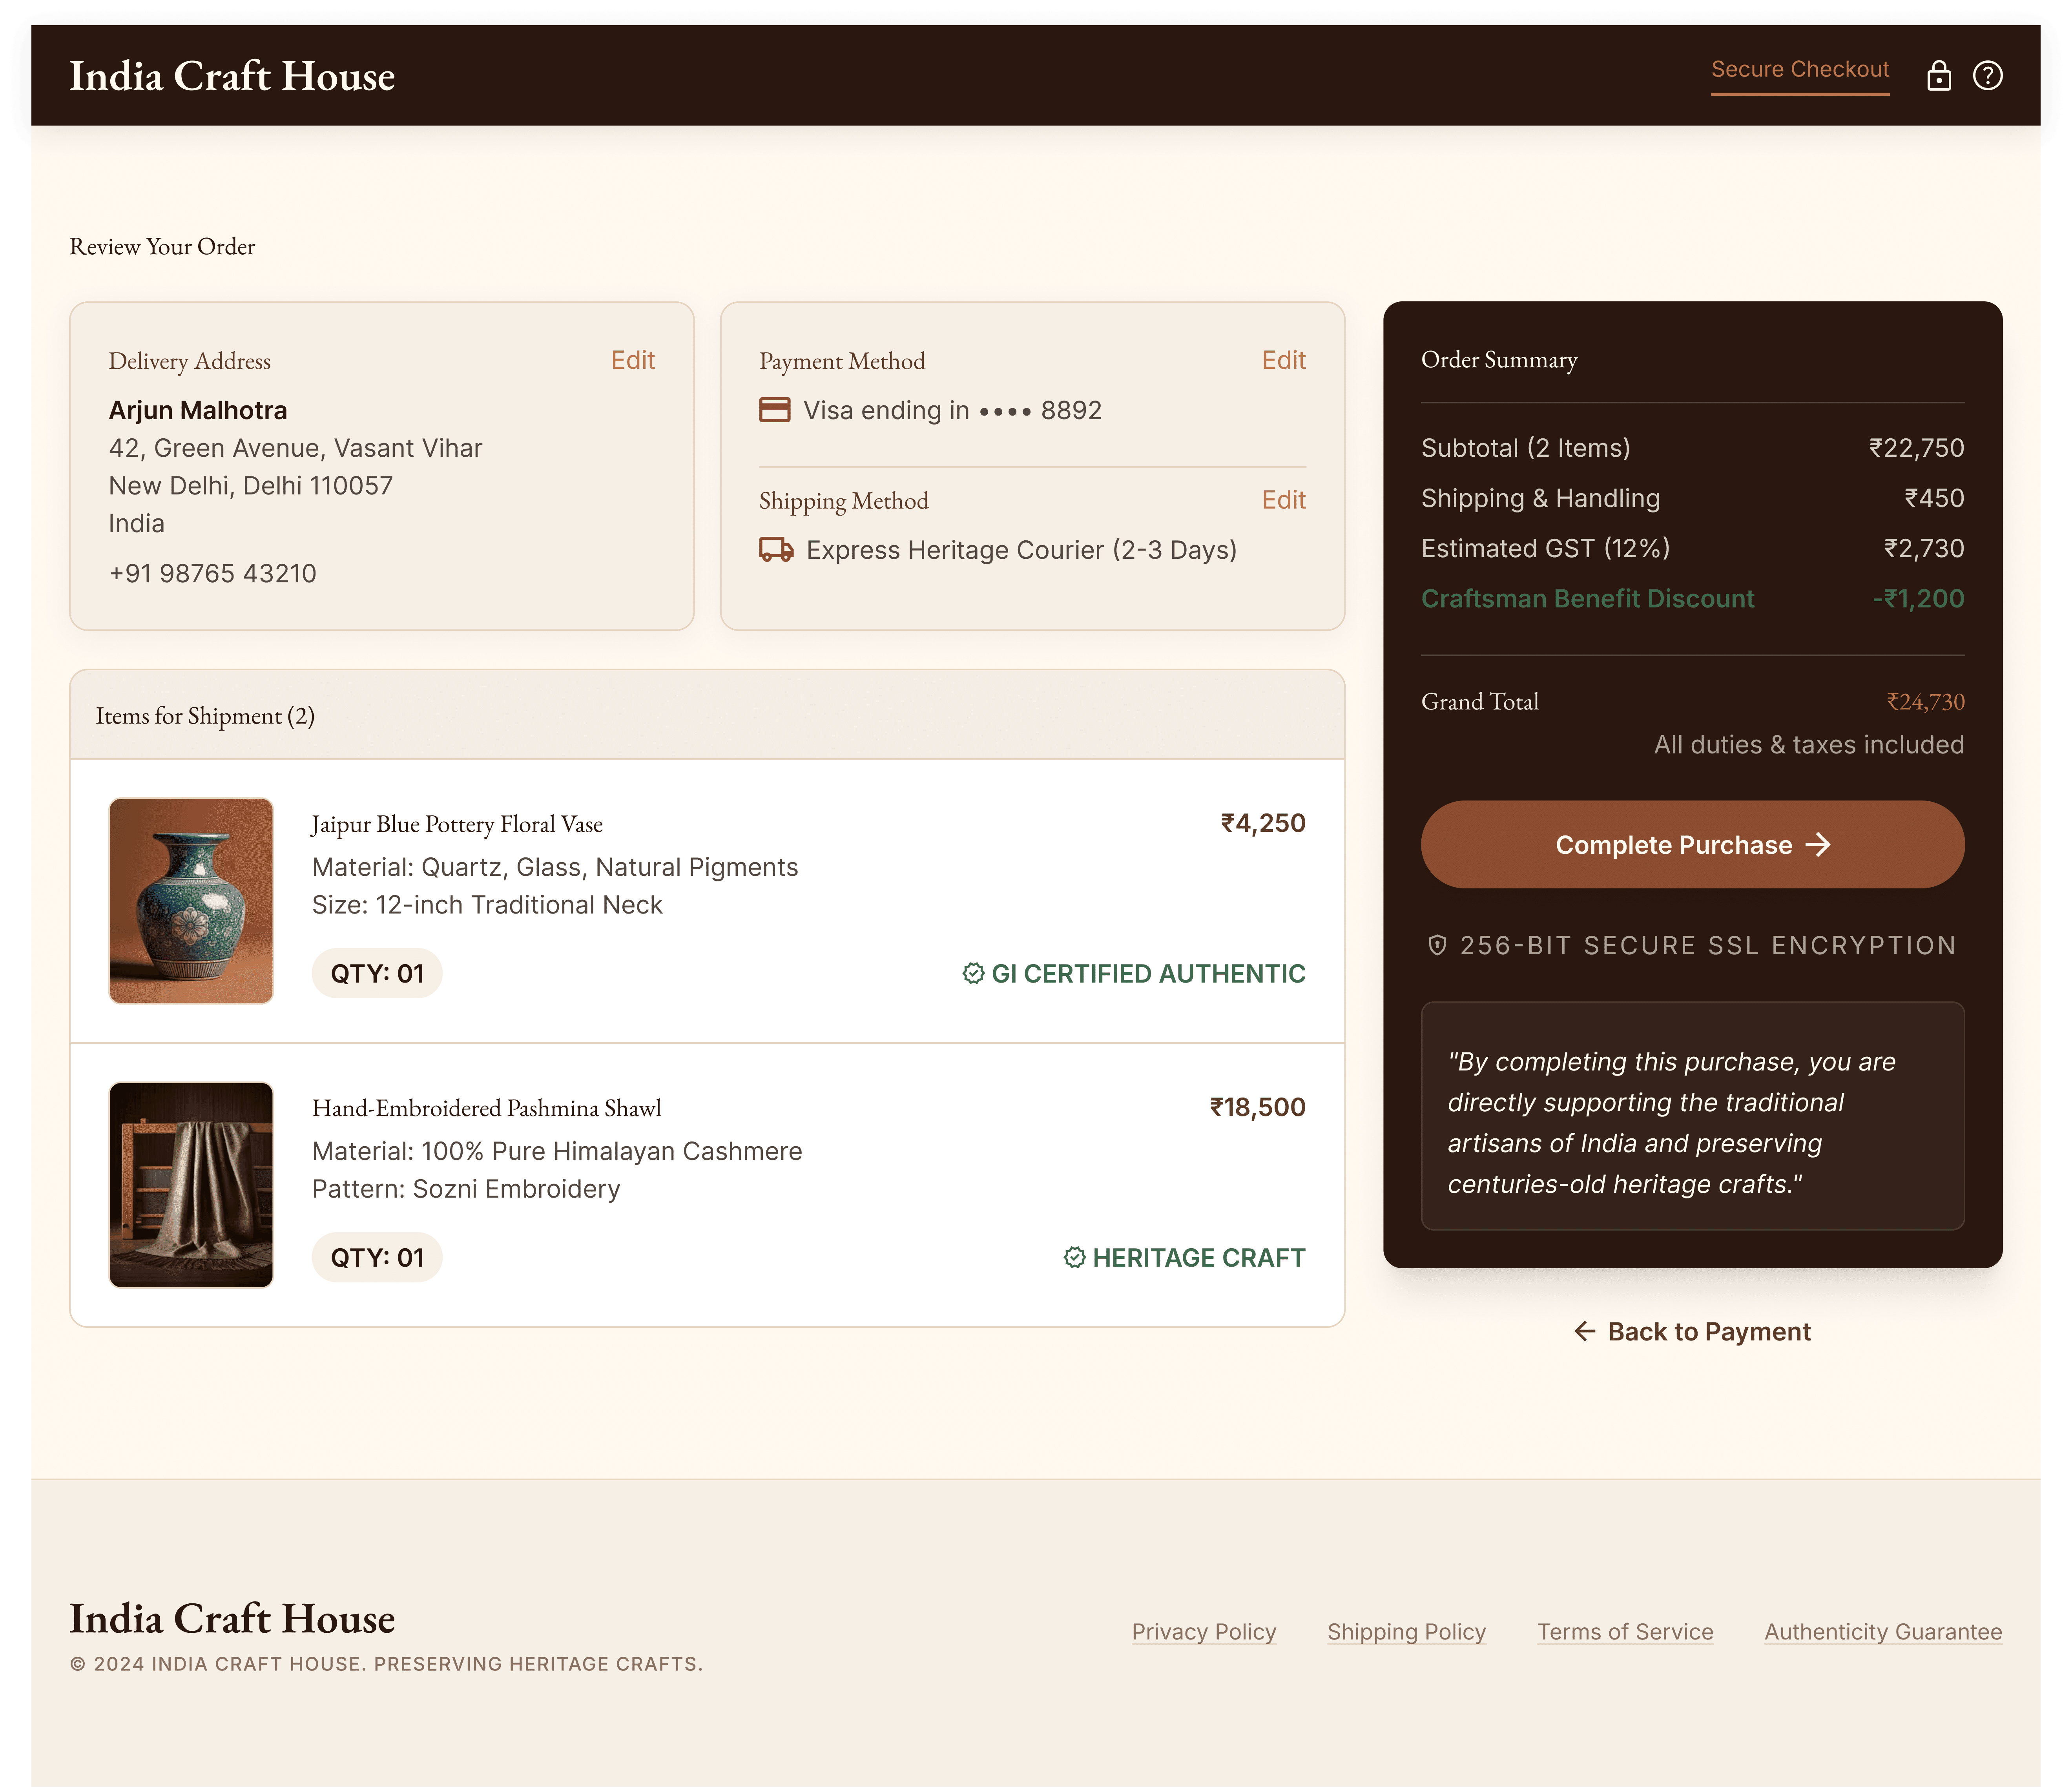The image size is (2072, 1787).
Task: Click the shield icon next to SSL encryption
Action: click(1437, 945)
